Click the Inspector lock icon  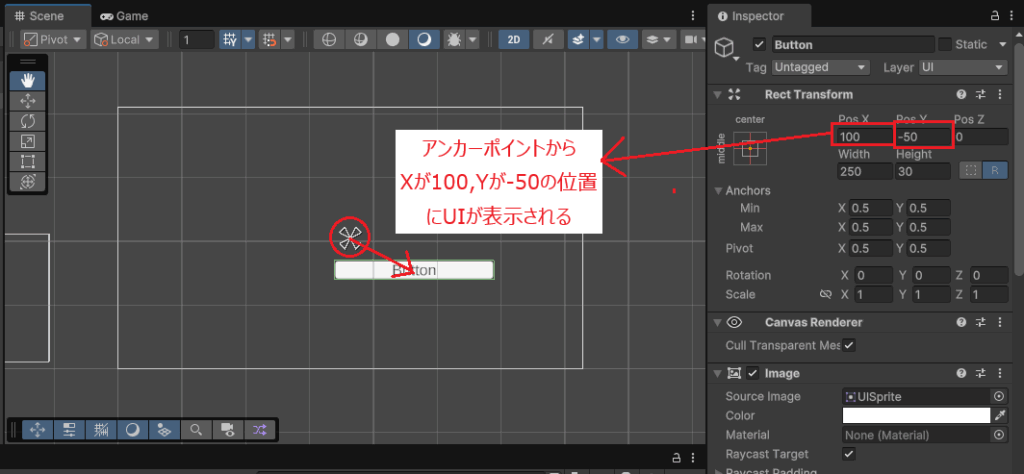pos(995,16)
